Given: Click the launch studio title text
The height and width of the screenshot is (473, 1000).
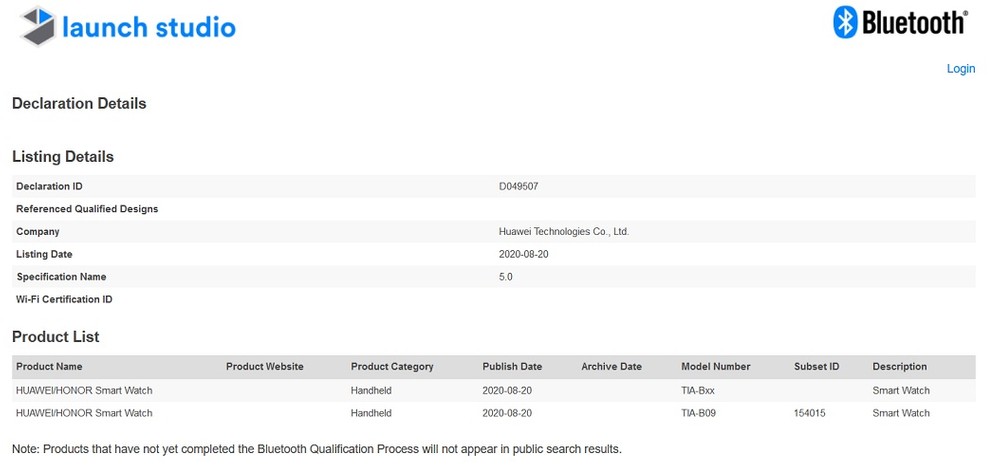Looking at the screenshot, I should coord(149,27).
